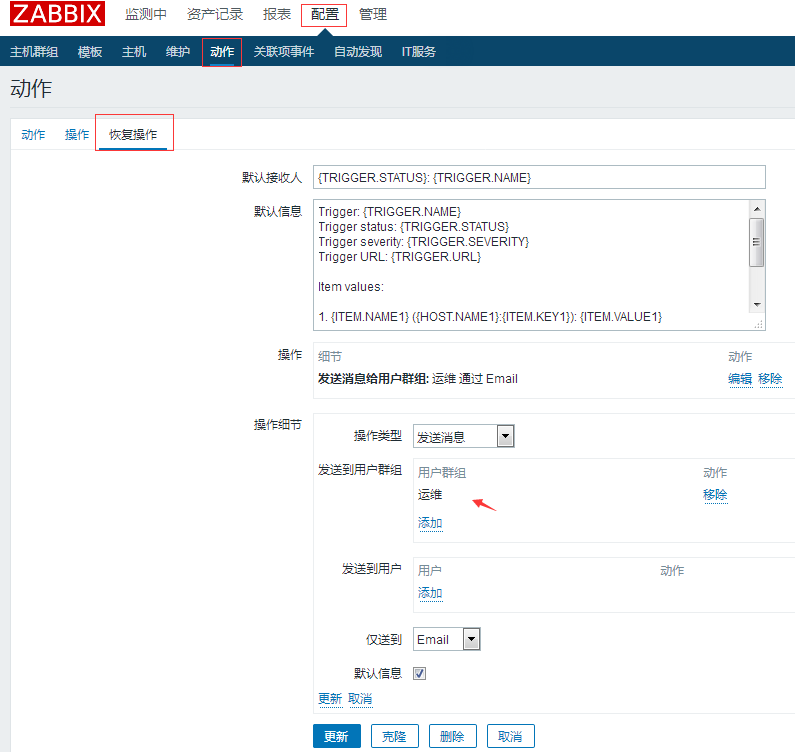Toggle the 默认信息 checkbox

(x=420, y=673)
